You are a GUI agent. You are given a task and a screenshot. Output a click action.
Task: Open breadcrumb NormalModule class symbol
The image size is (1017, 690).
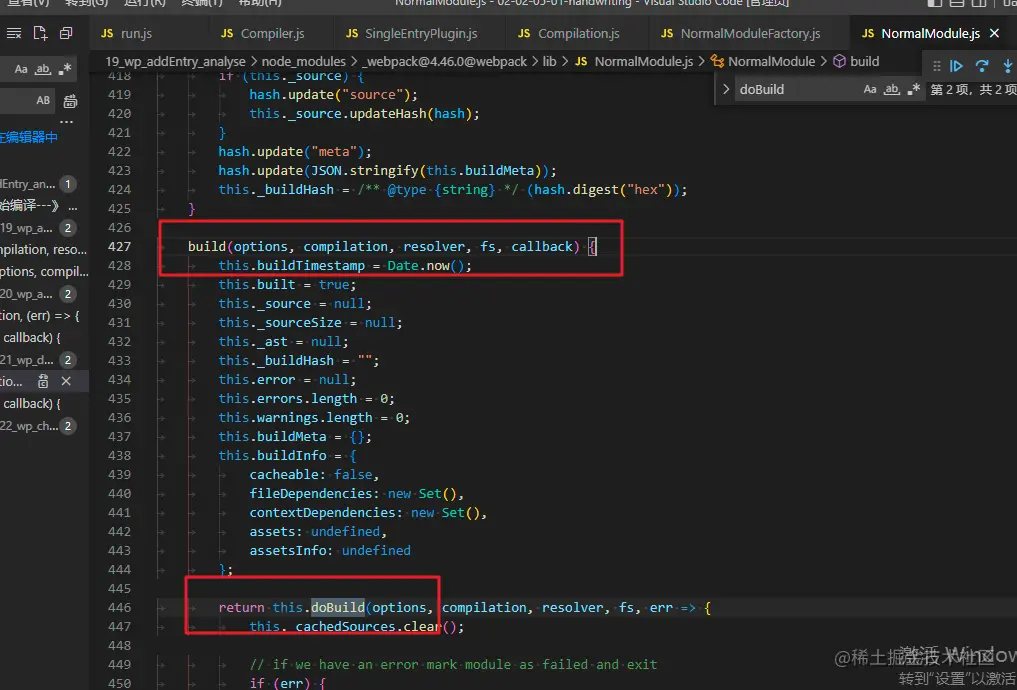point(763,62)
